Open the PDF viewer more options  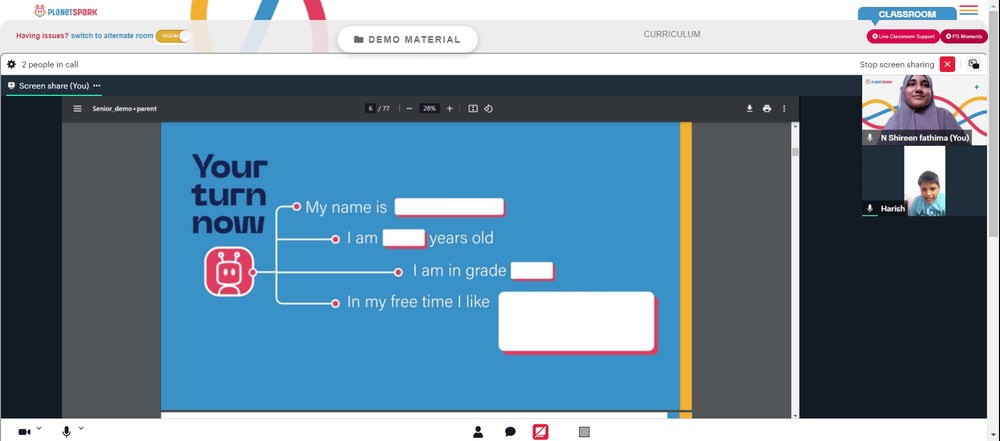pyautogui.click(x=784, y=108)
